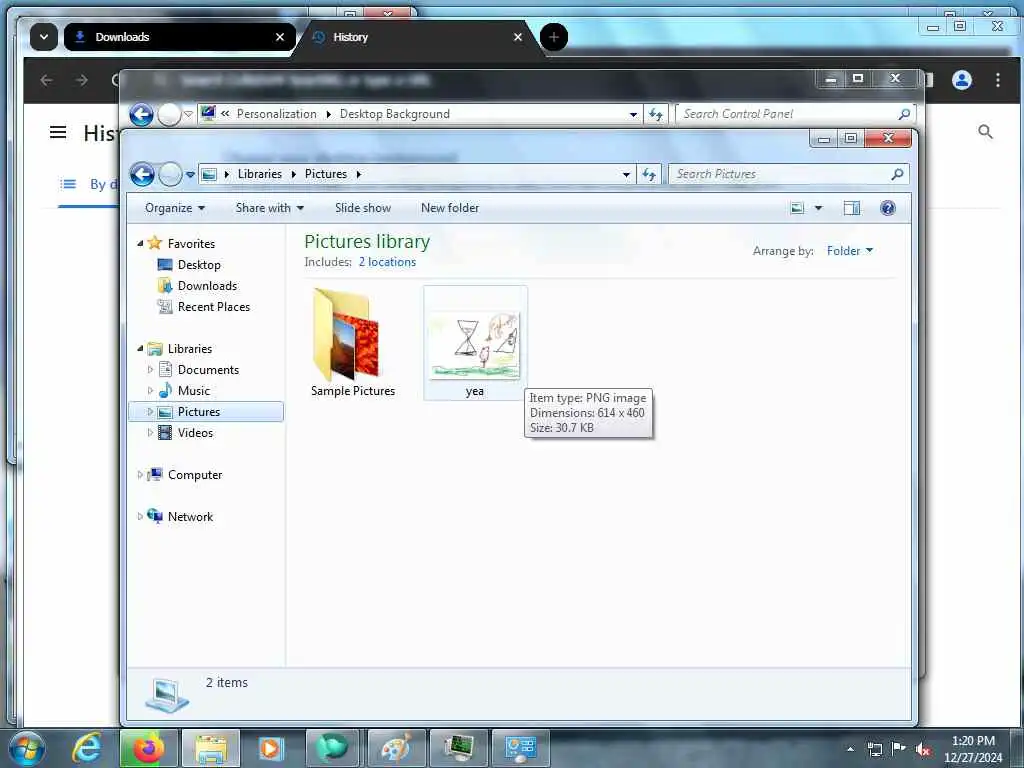Click the Back button in Pictures explorer window

(142, 174)
